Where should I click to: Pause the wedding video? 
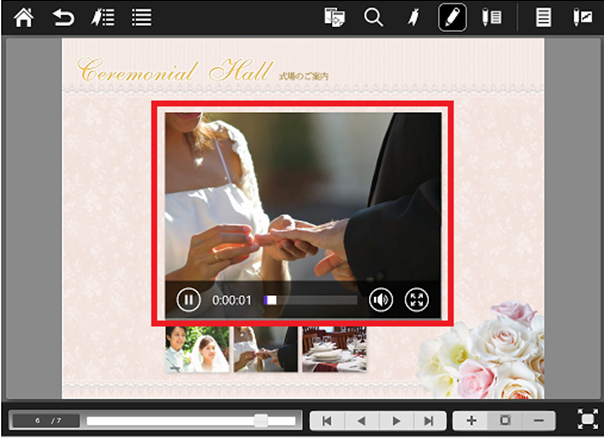click(x=188, y=299)
